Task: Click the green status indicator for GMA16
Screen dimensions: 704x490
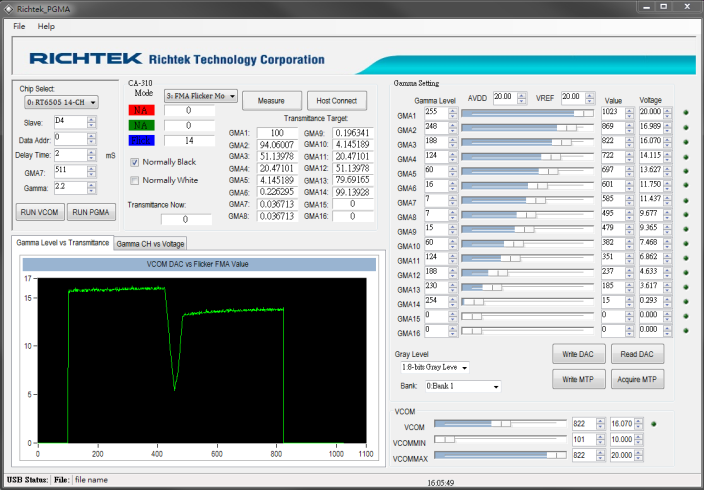Action: (x=686, y=331)
